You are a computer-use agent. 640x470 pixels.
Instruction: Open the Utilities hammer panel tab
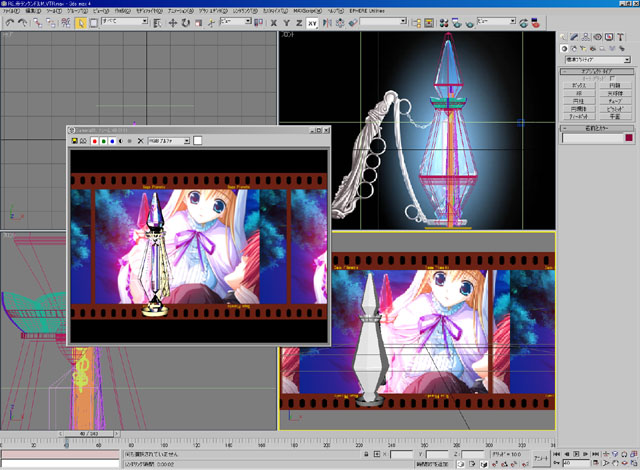(x=620, y=37)
